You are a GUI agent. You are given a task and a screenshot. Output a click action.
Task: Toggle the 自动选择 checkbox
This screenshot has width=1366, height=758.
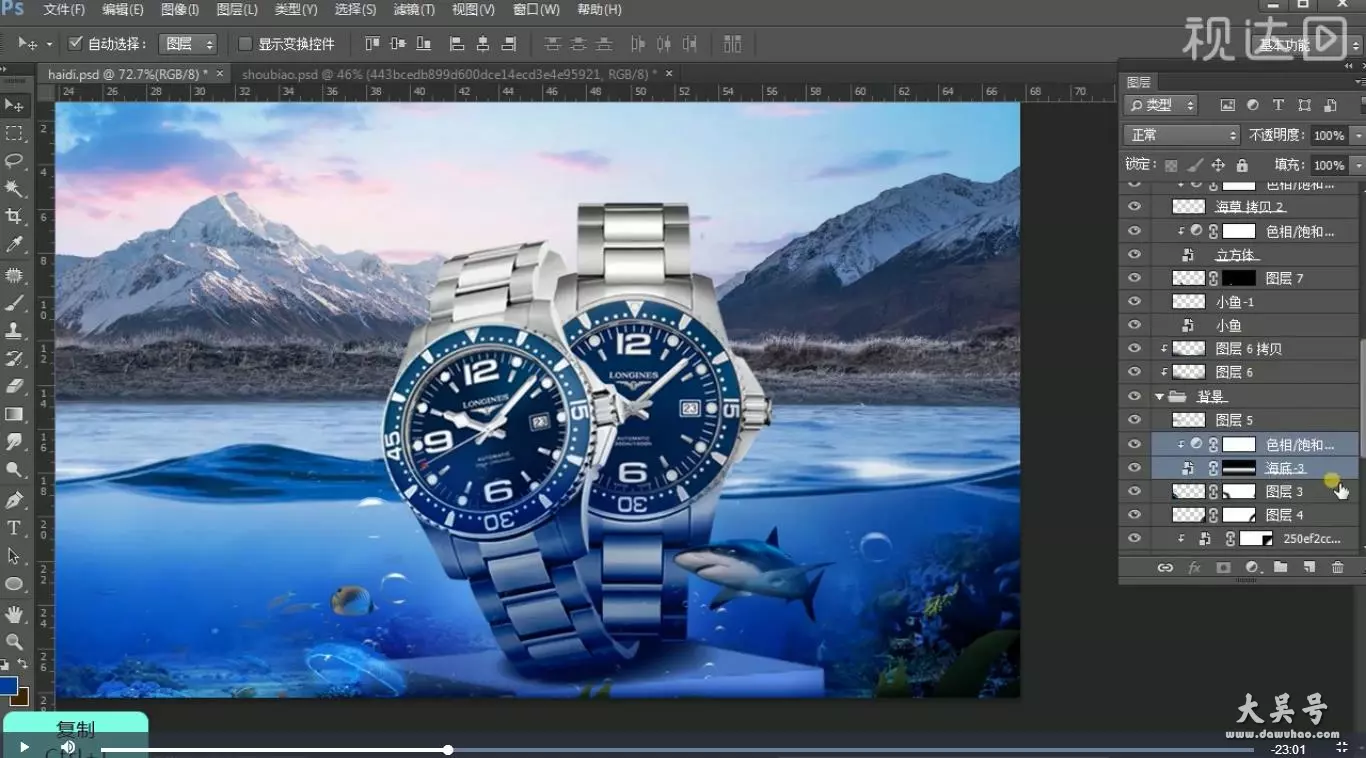click(x=75, y=44)
